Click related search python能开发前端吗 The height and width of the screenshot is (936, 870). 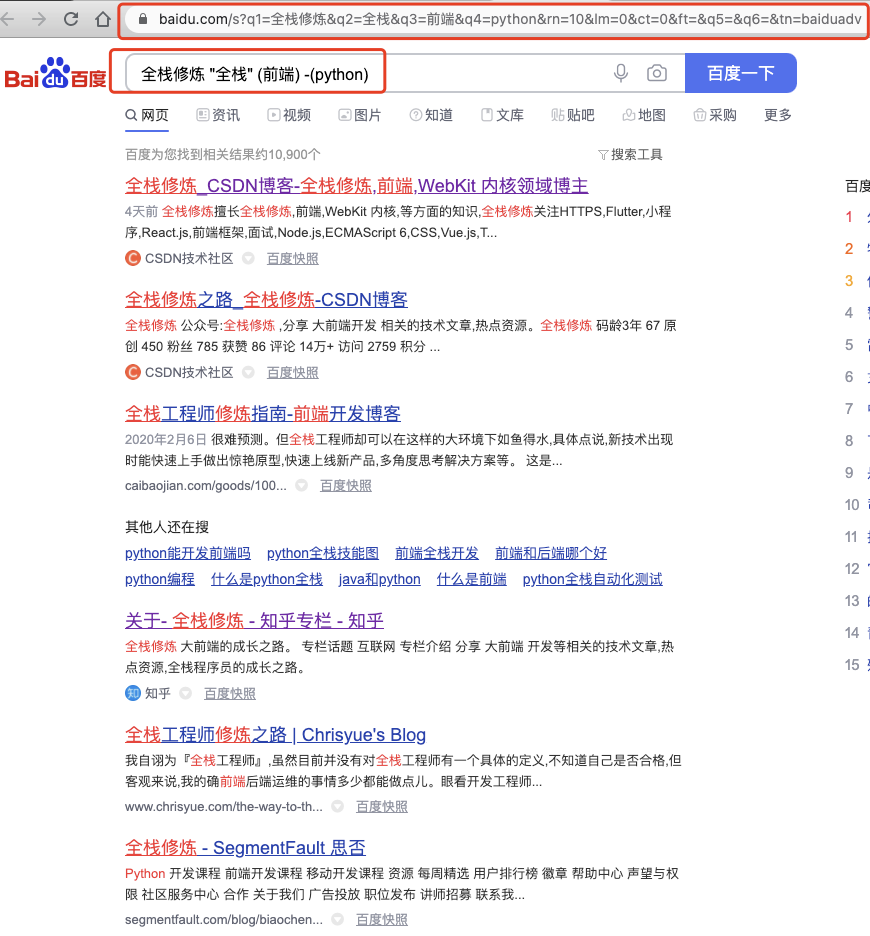pyautogui.click(x=188, y=553)
